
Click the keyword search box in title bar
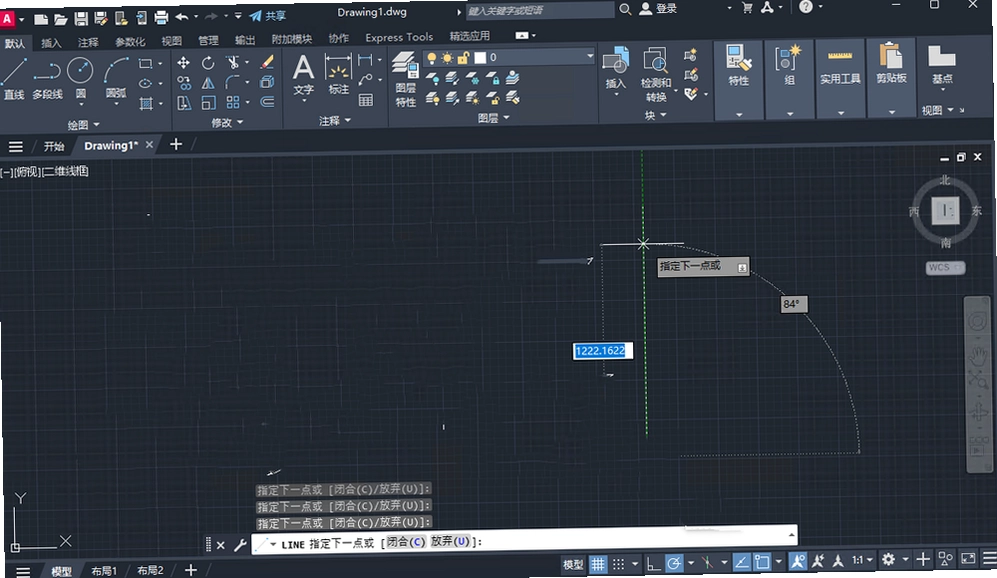pos(539,10)
